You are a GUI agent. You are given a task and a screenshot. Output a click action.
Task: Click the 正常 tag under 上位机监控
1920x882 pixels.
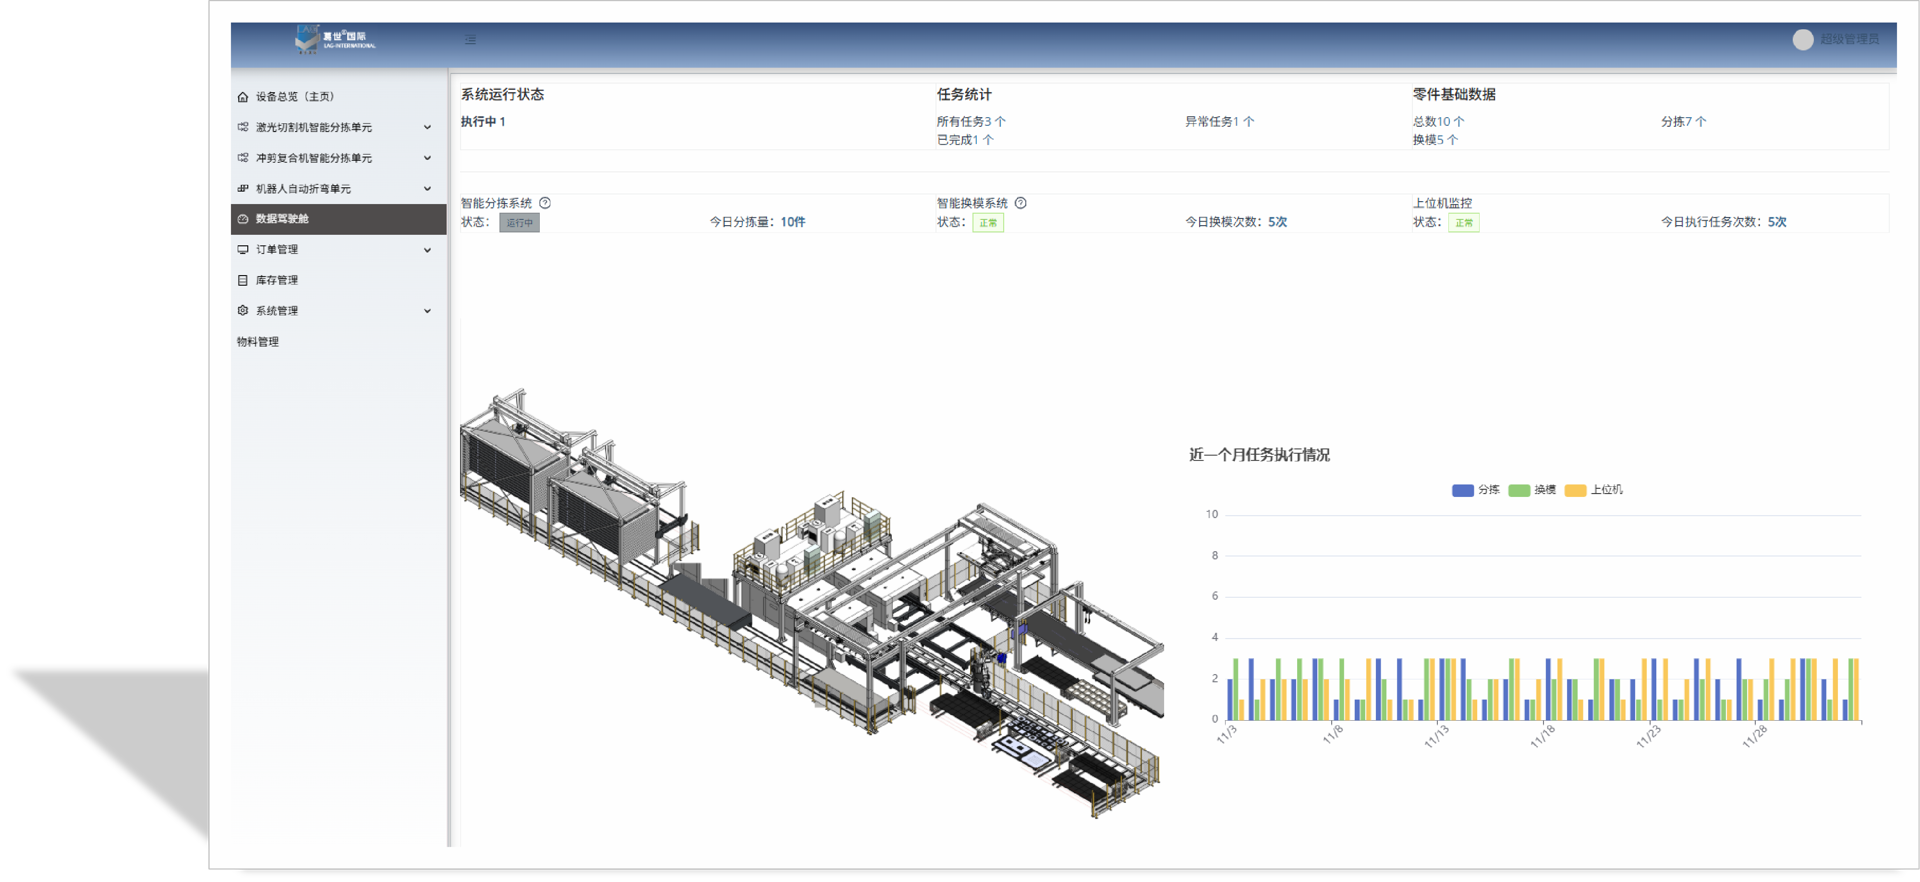[x=1464, y=223]
